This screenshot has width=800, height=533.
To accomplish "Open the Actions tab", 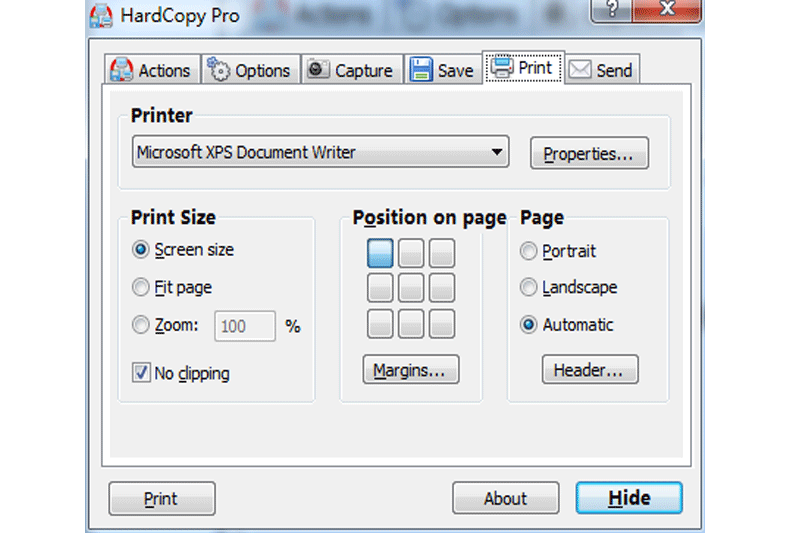I will tap(153, 69).
